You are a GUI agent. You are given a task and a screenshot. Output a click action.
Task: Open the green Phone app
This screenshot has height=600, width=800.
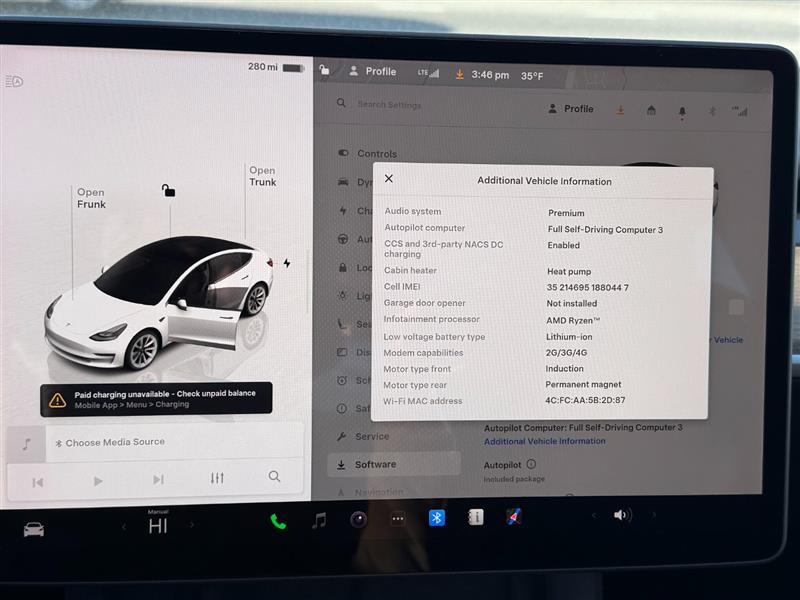[x=278, y=521]
